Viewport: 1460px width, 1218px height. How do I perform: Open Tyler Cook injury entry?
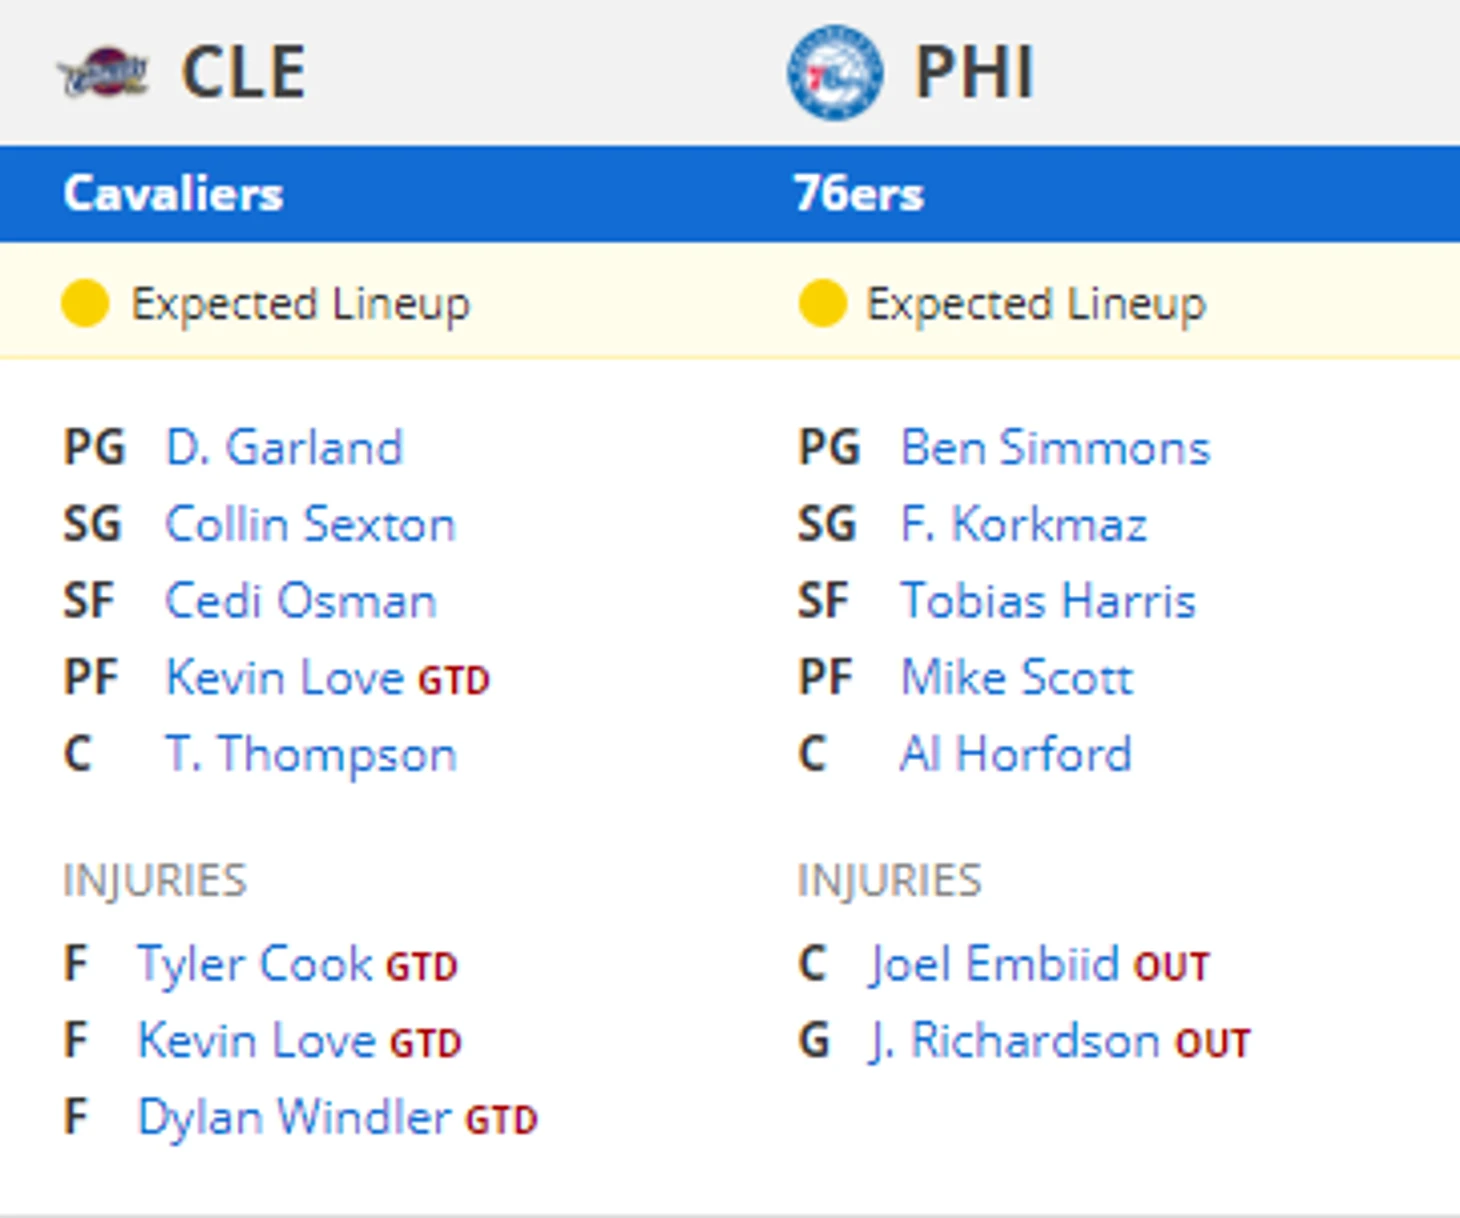255,965
